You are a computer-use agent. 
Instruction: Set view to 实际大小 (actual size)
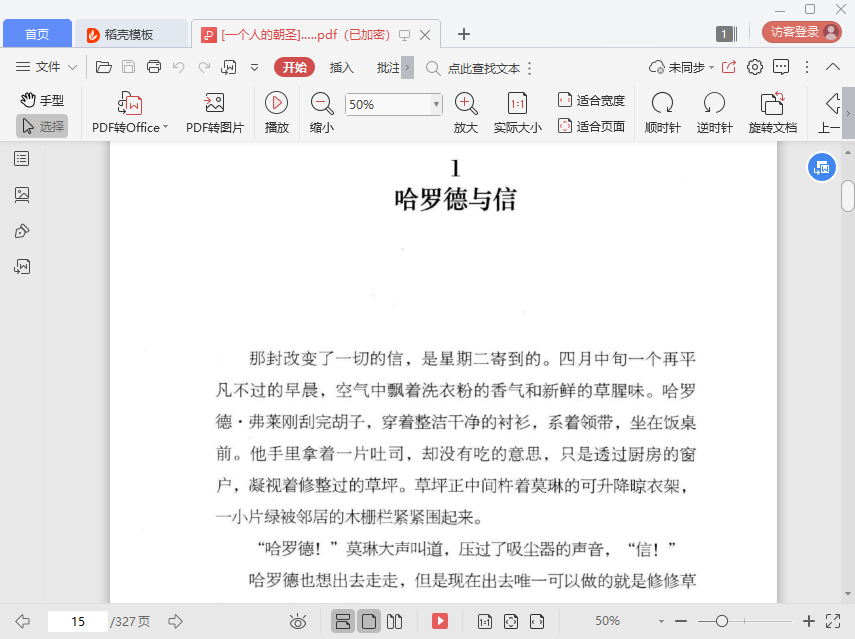517,113
